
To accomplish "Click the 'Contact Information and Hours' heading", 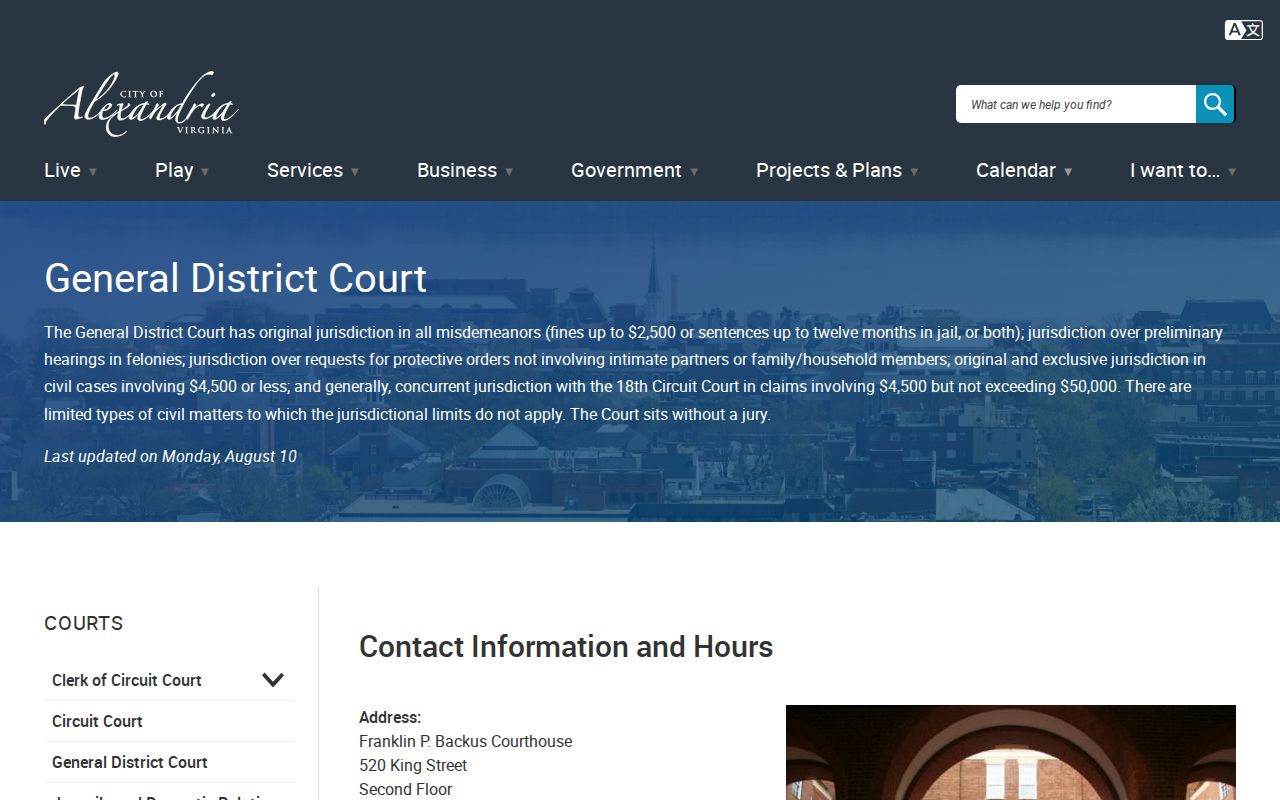I will 566,647.
